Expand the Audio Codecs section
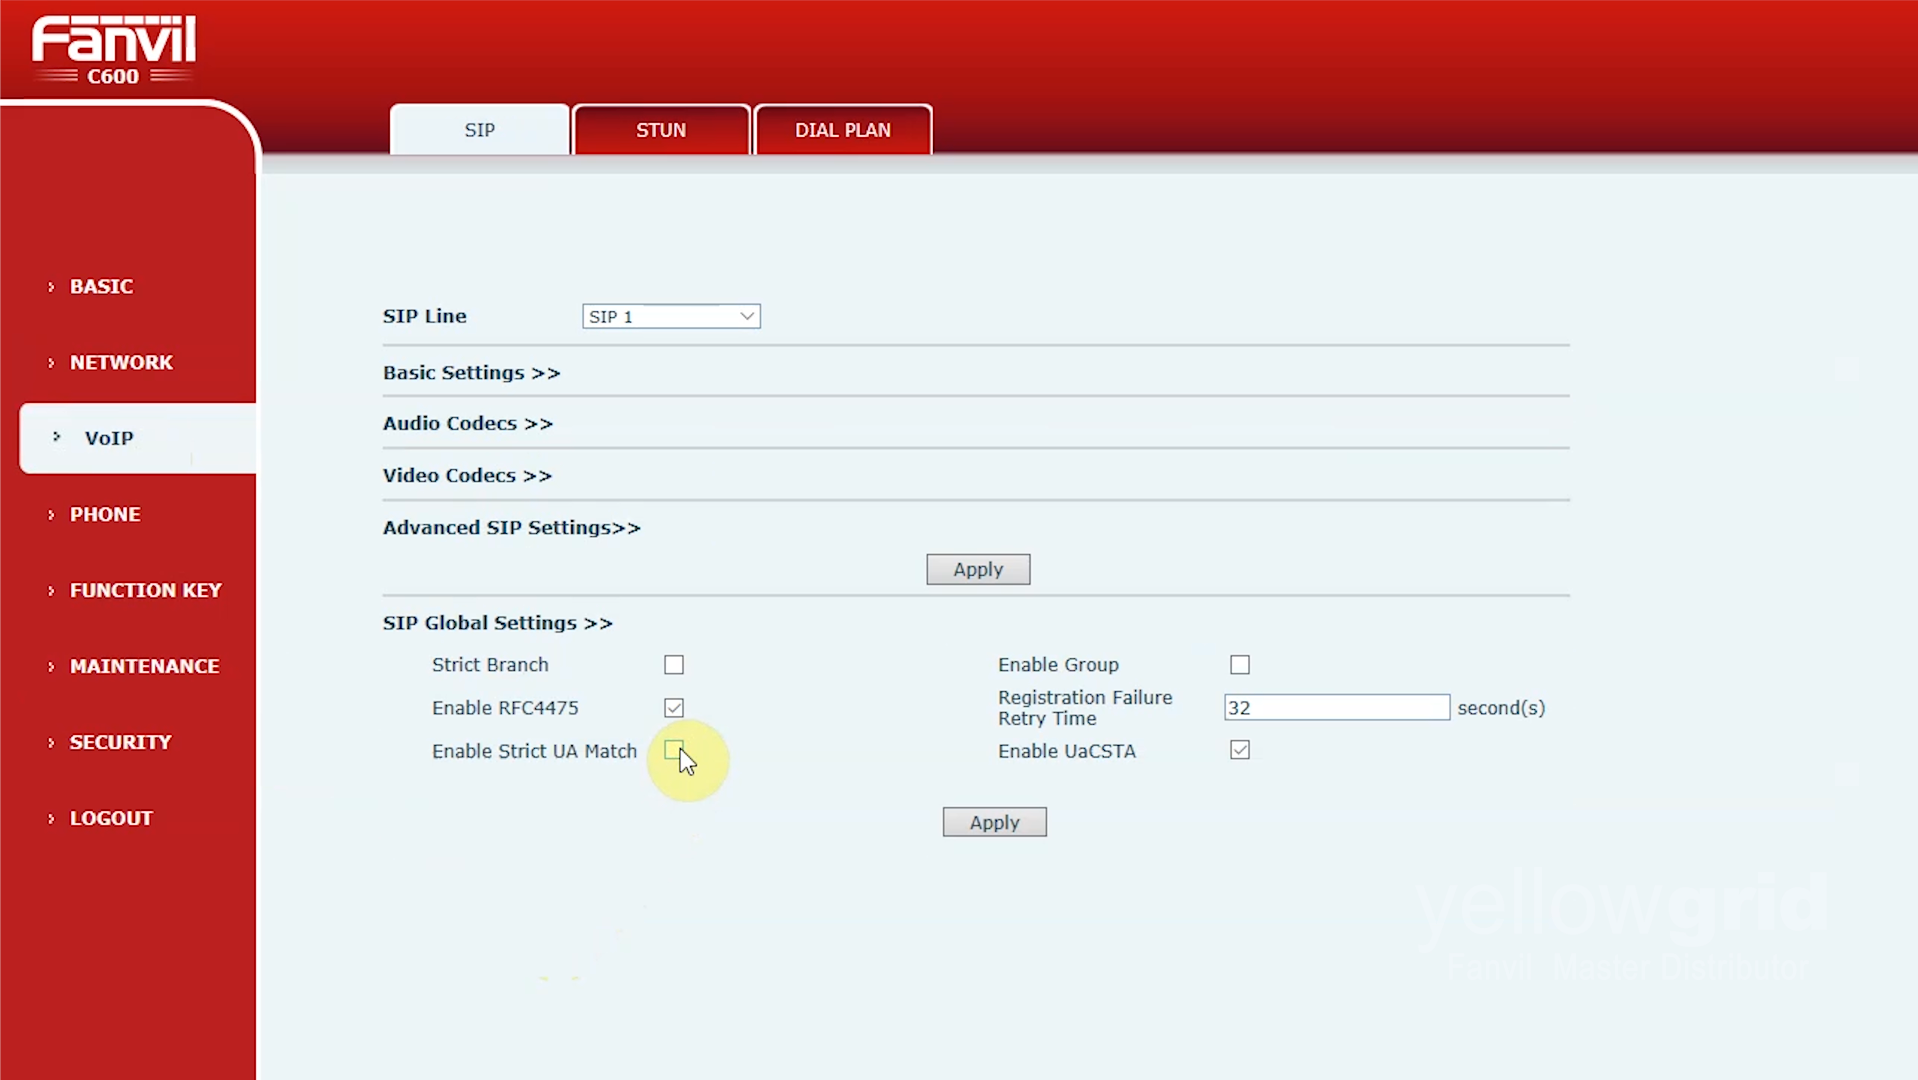The height and width of the screenshot is (1080, 1918). (467, 423)
